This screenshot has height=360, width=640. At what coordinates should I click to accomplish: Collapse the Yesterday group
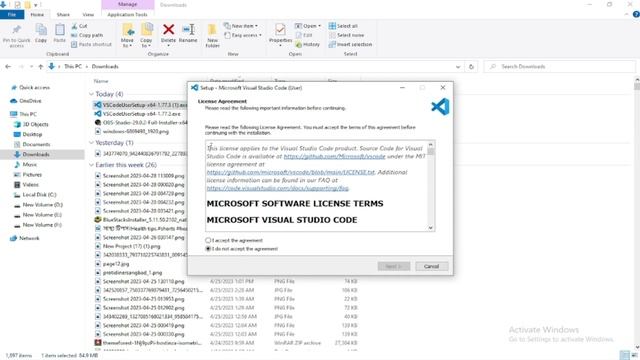[x=91, y=143]
